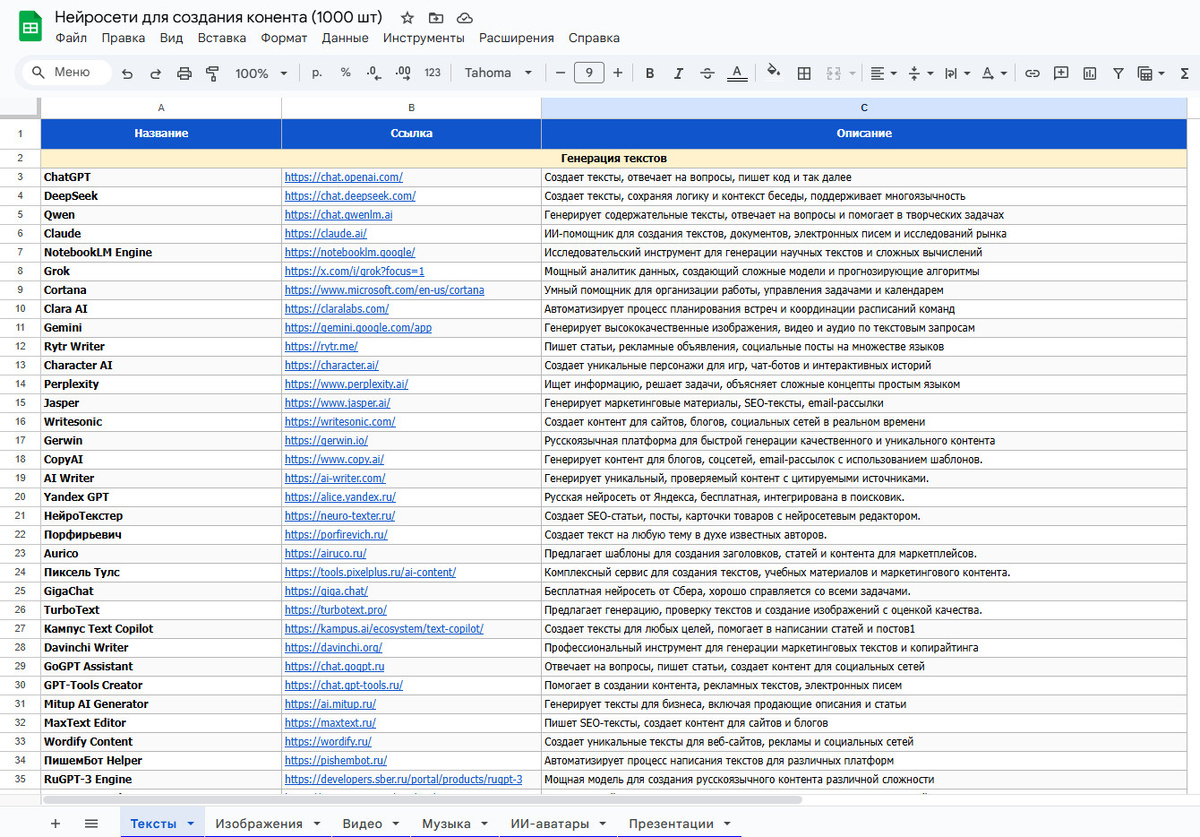Print the spreadsheet
Viewport: 1200px width, 837px height.
point(184,73)
